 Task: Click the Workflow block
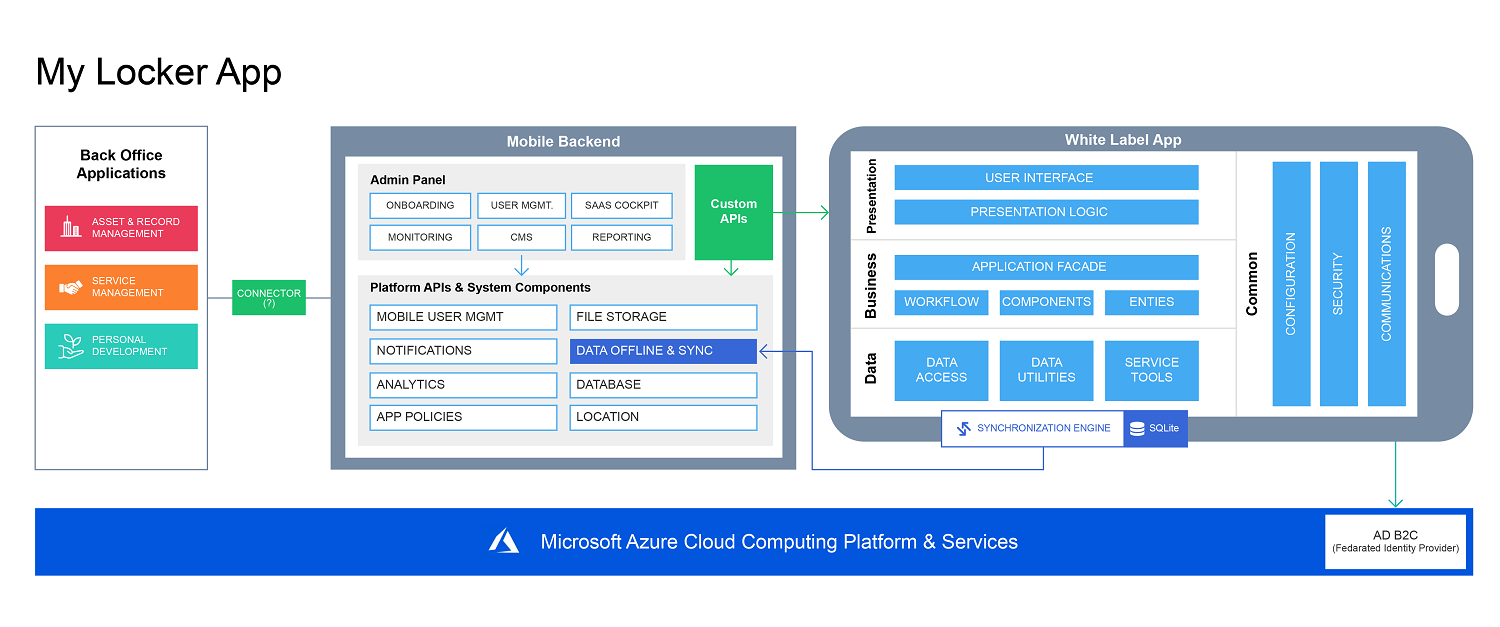coord(941,302)
